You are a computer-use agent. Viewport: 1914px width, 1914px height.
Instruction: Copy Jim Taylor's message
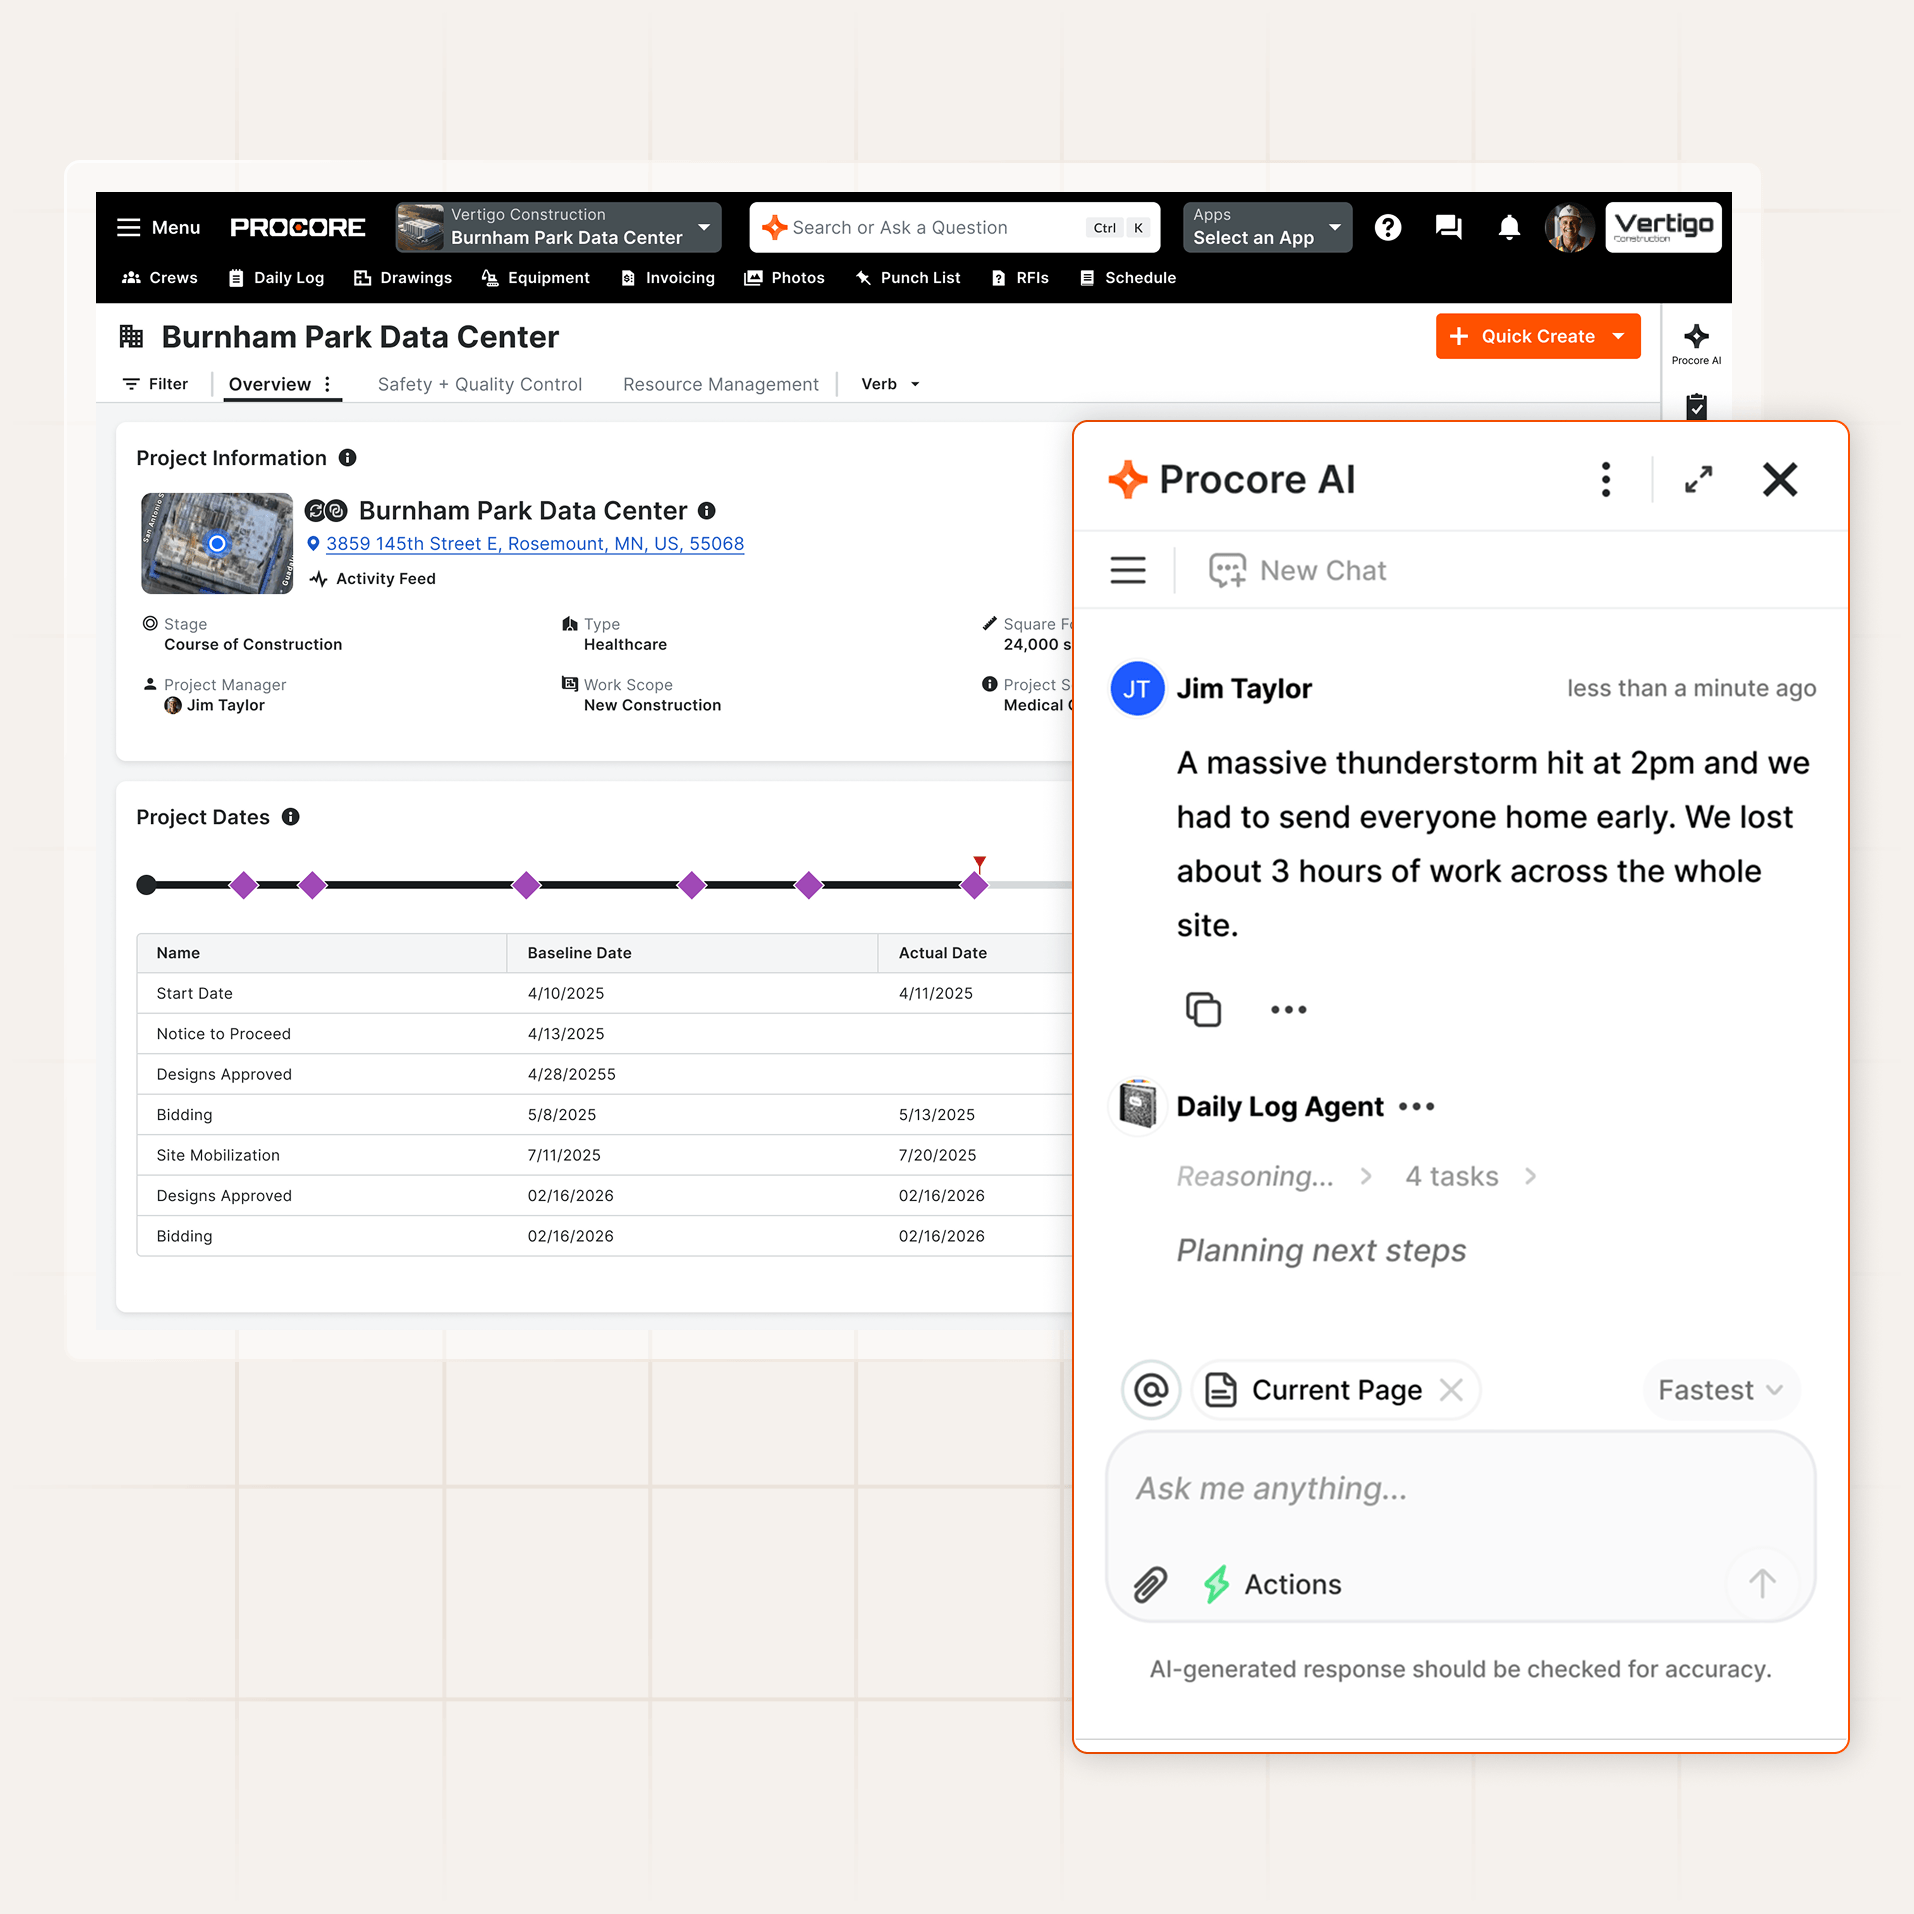(1203, 1009)
